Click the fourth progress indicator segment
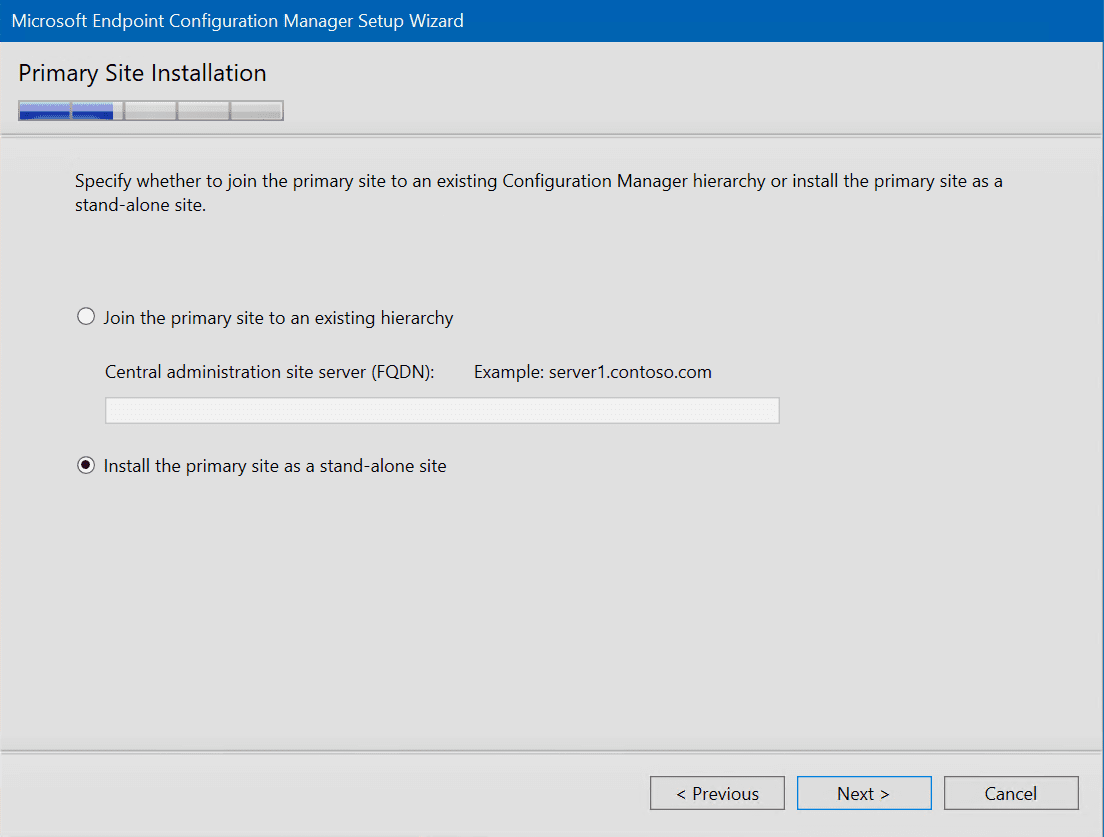Screen dimensions: 1104x837 pyautogui.click(x=203, y=110)
